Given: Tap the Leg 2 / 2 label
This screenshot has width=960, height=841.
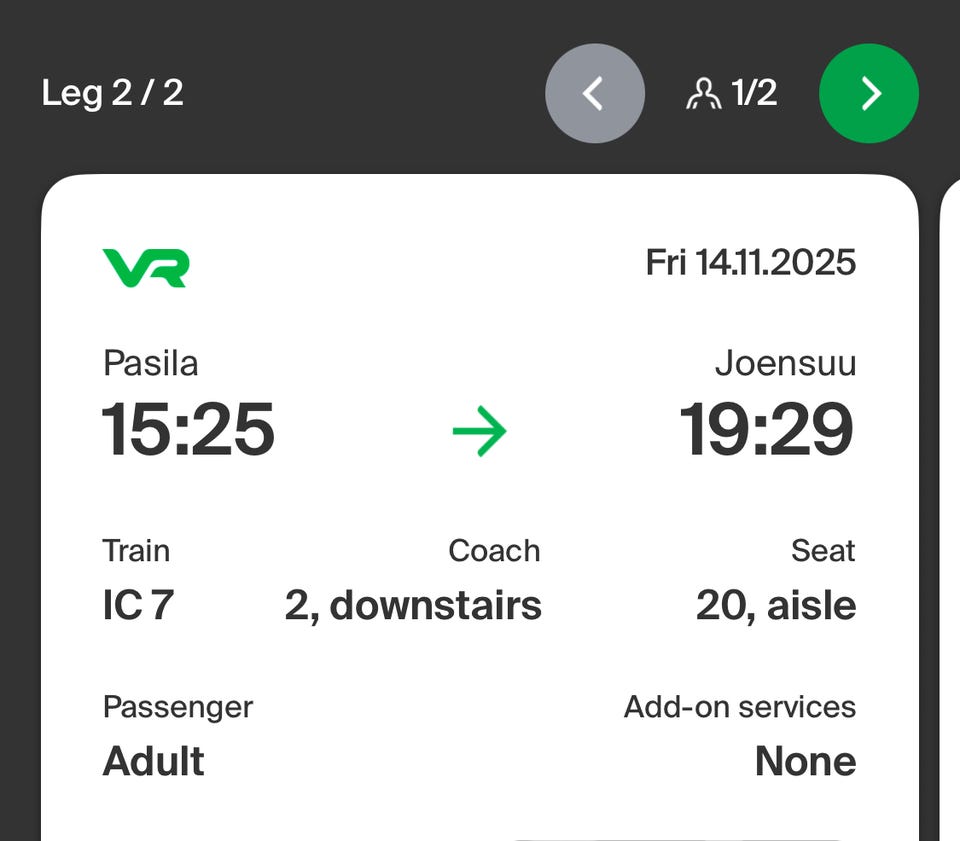Looking at the screenshot, I should pyautogui.click(x=112, y=94).
